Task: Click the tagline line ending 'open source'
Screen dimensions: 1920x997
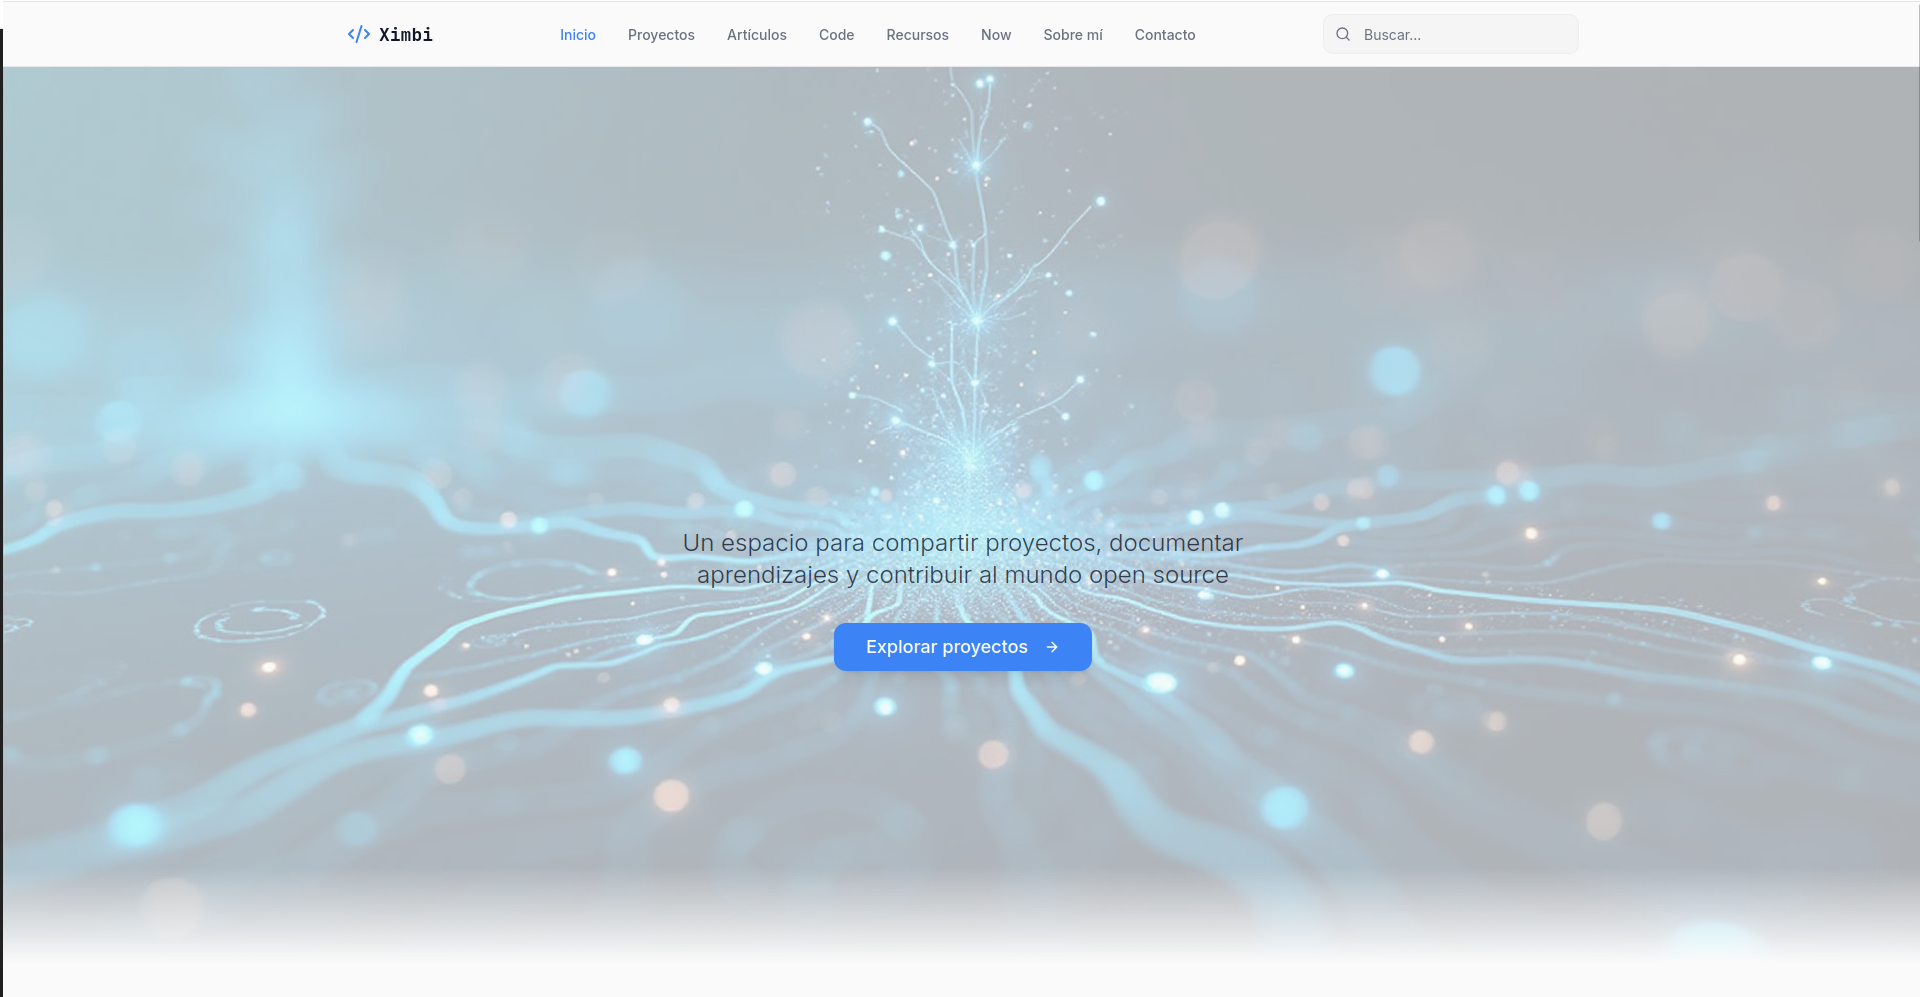Action: [962, 576]
